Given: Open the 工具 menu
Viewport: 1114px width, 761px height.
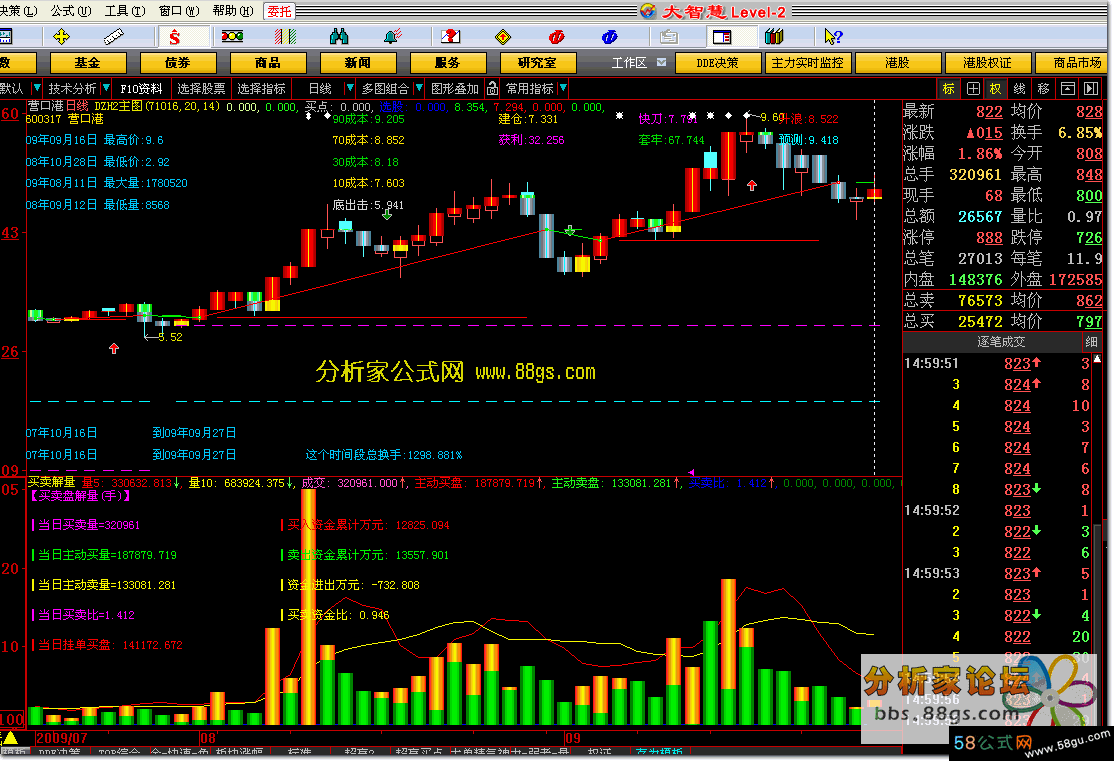Looking at the screenshot, I should tap(125, 11).
